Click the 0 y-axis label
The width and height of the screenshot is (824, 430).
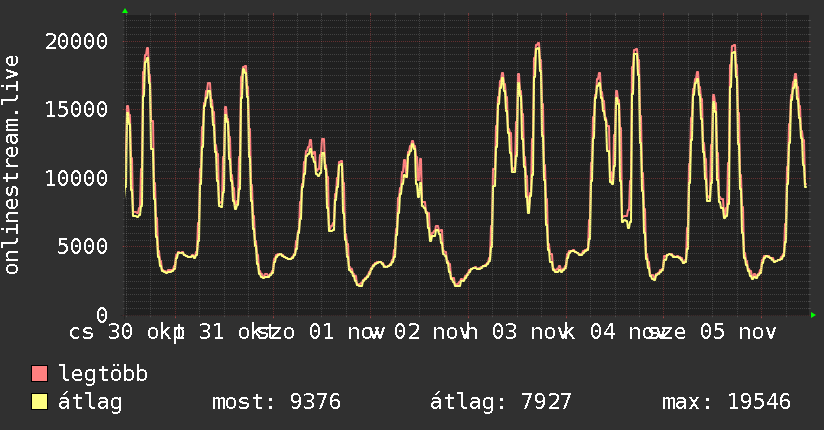coord(102,315)
